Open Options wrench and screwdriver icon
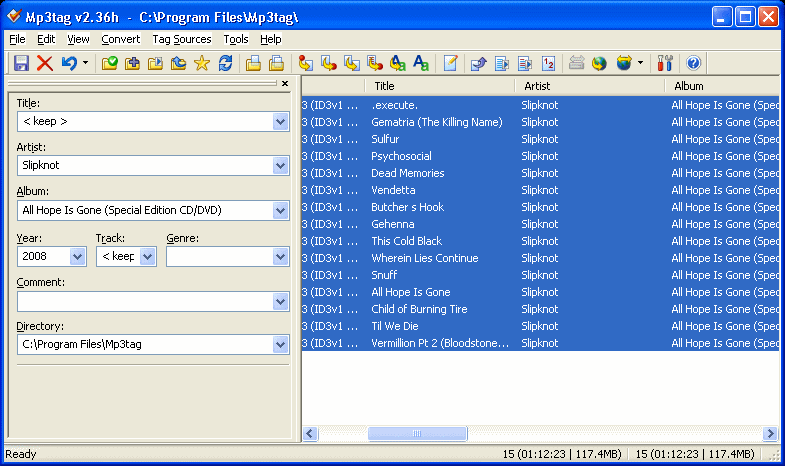Viewport: 785px width, 466px height. [665, 63]
